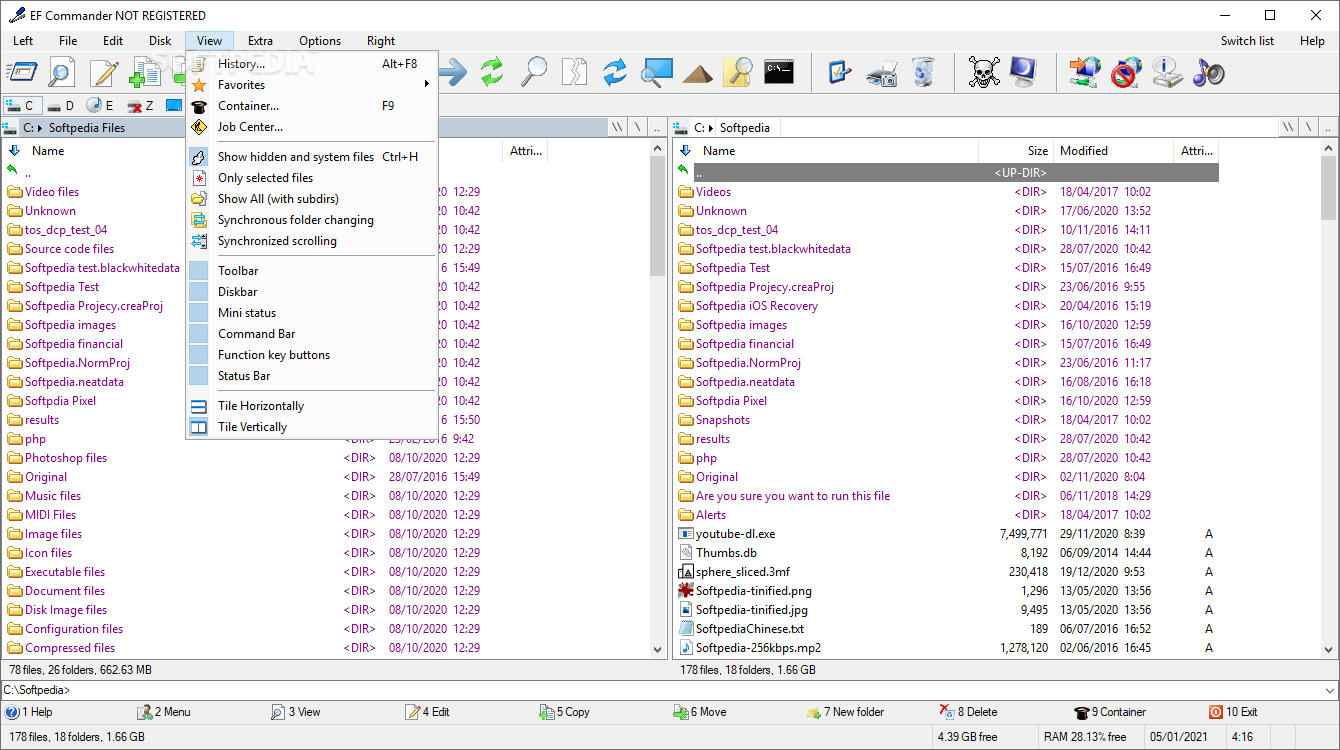
Task: Open the Extra menu
Action: click(x=260, y=41)
